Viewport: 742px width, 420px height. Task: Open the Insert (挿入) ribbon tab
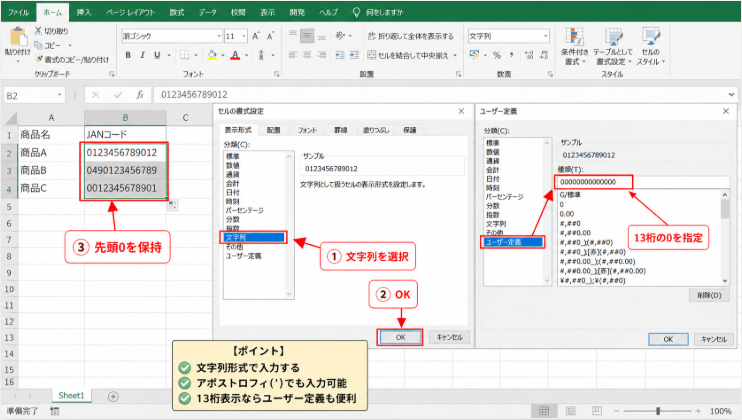point(84,12)
